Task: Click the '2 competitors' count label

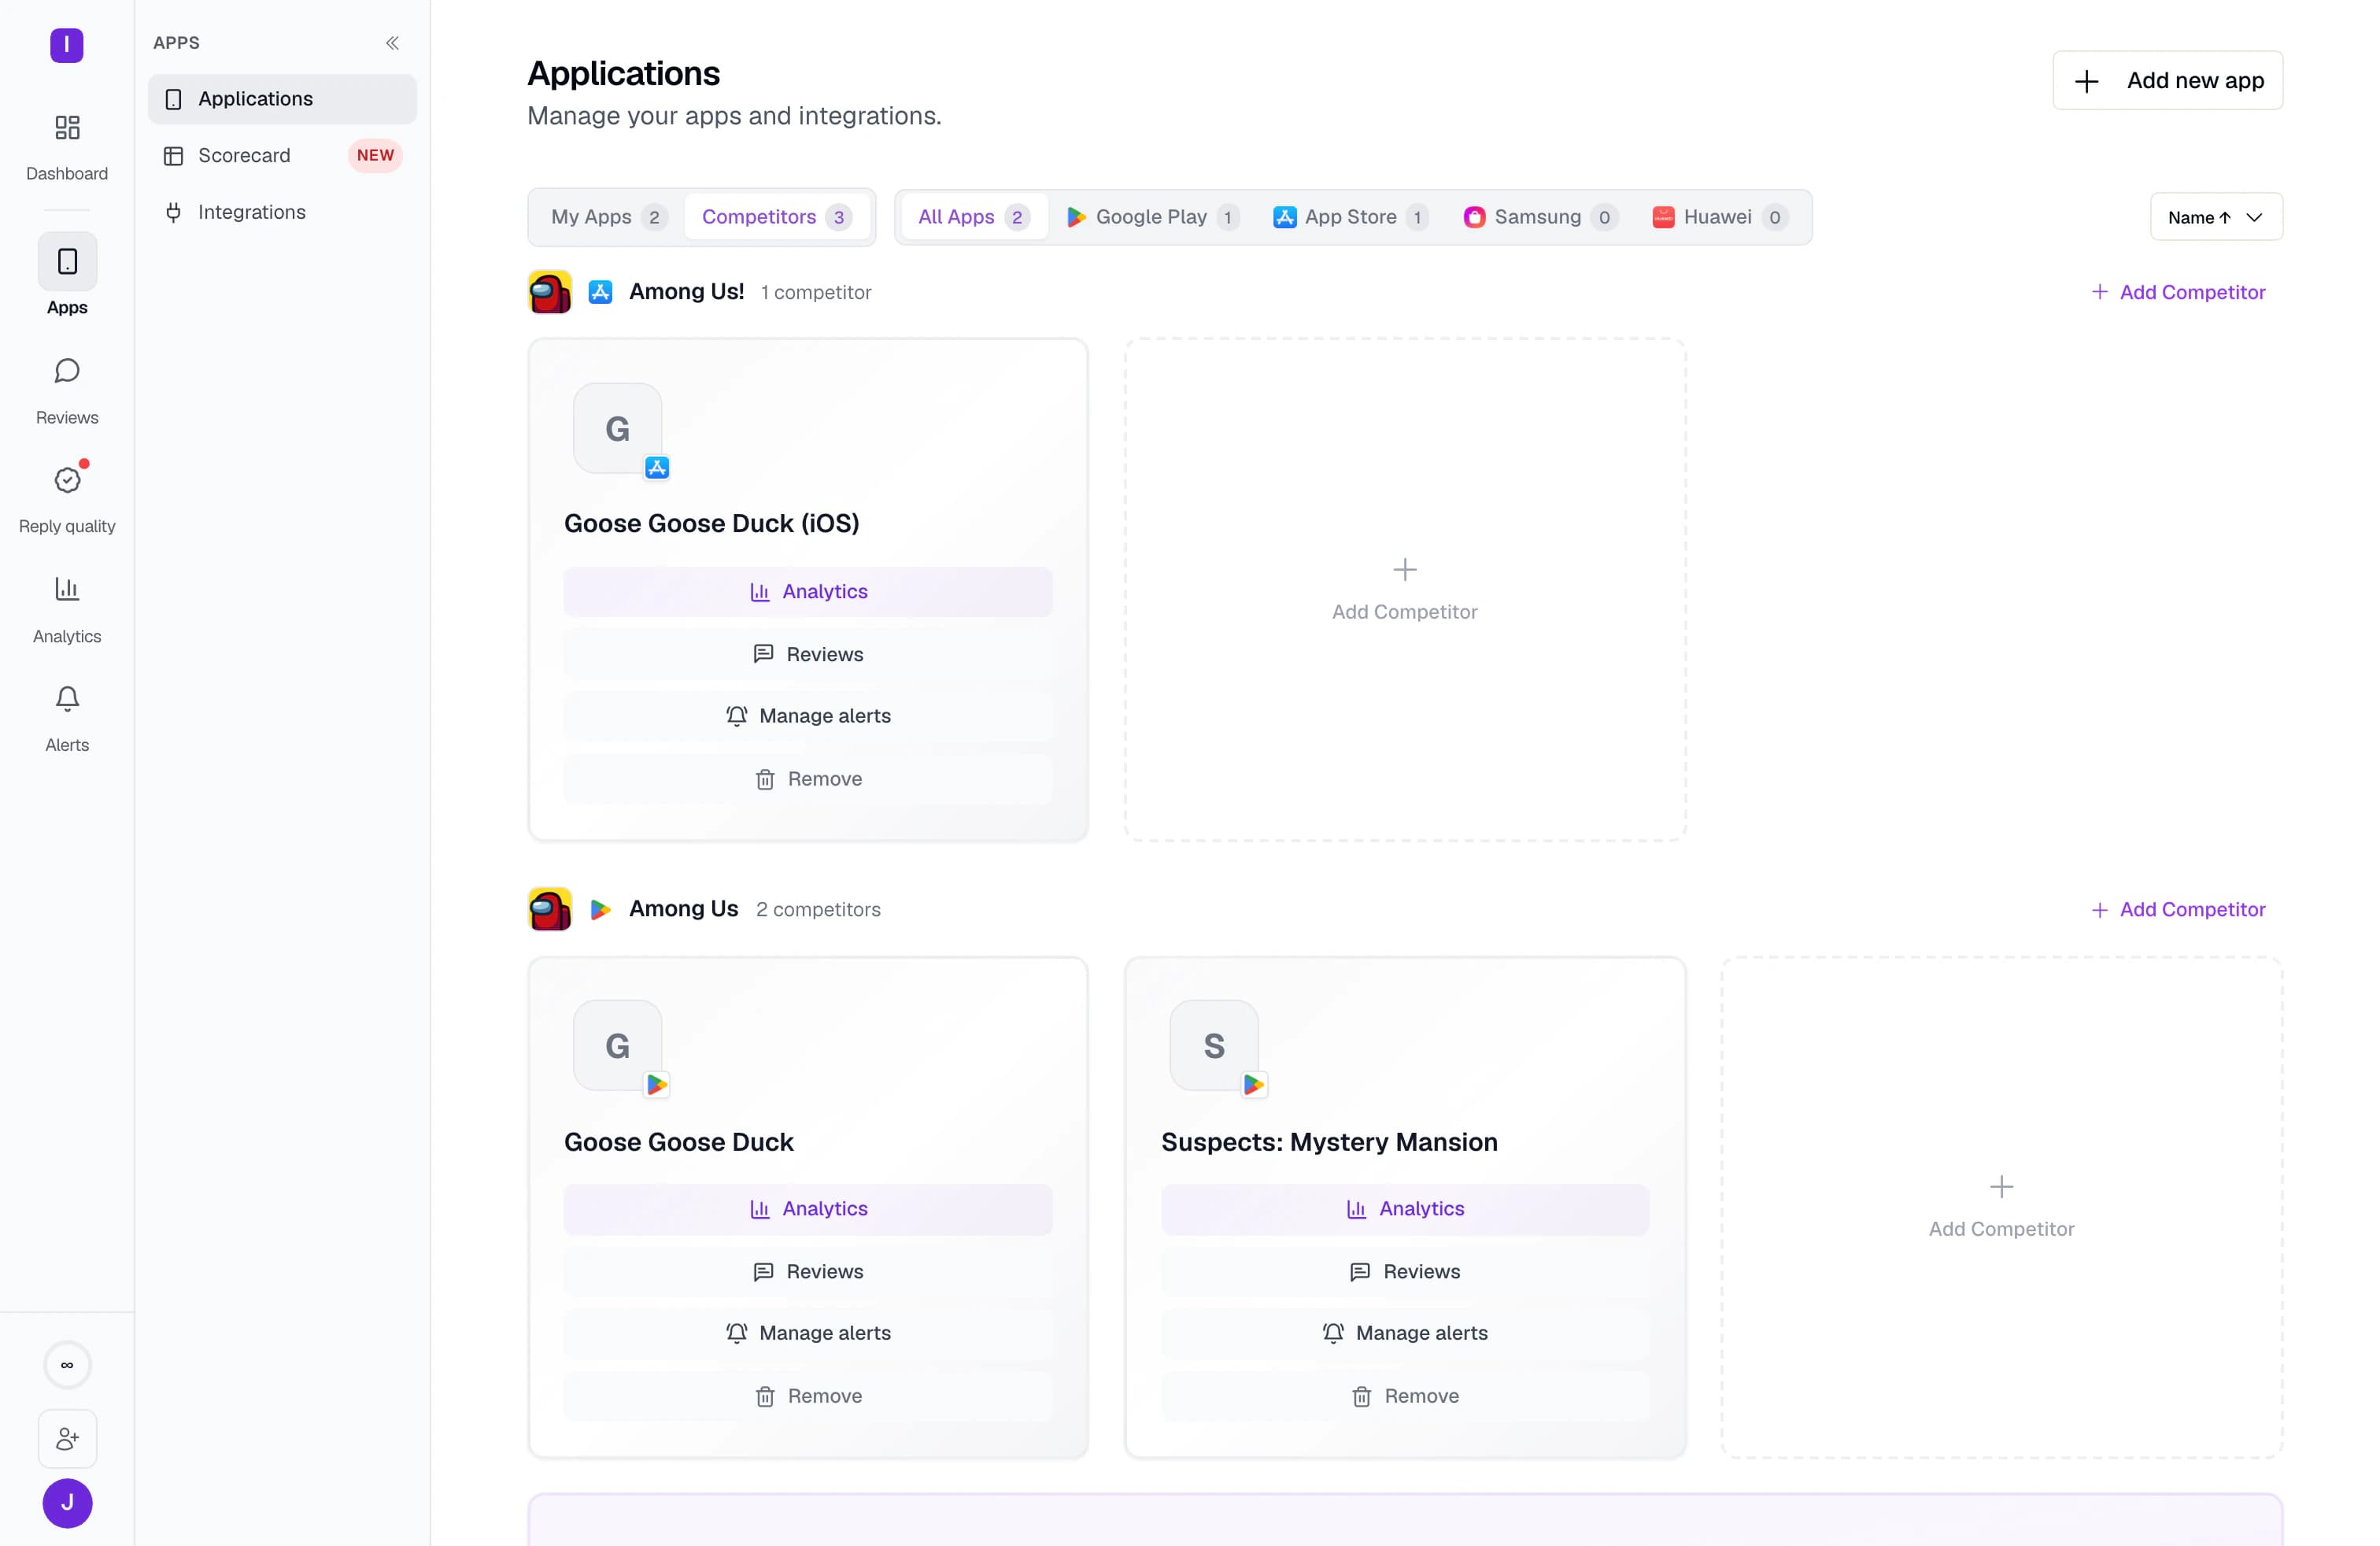Action: (818, 909)
